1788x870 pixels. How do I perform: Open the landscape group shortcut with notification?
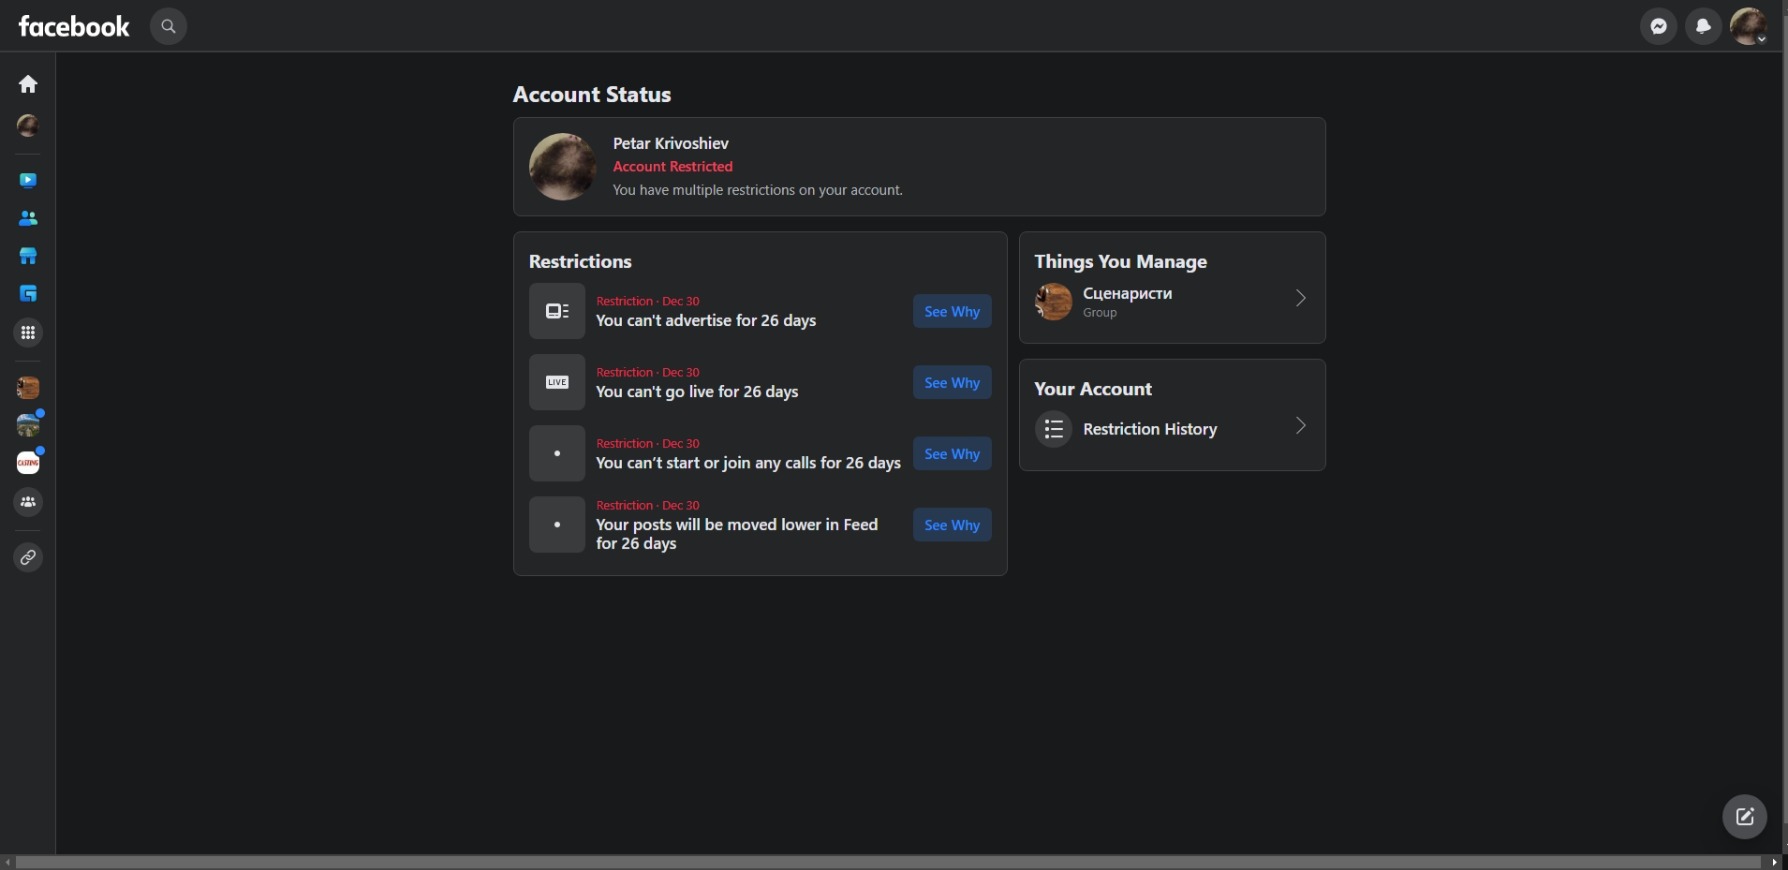click(28, 425)
